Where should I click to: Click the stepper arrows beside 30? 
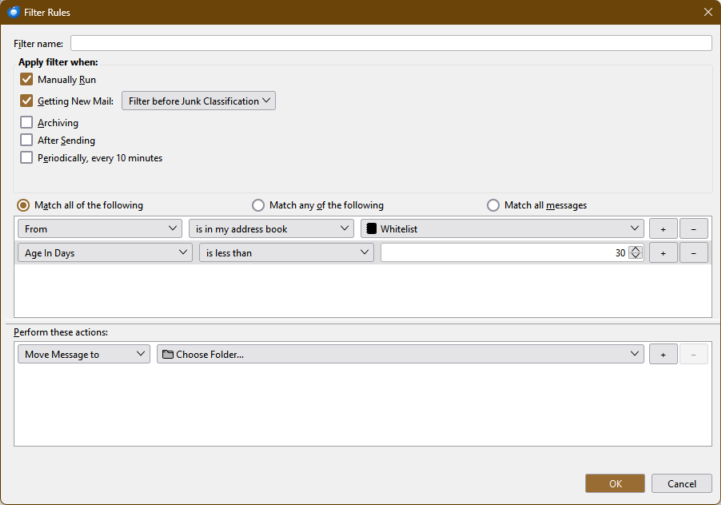[635, 252]
